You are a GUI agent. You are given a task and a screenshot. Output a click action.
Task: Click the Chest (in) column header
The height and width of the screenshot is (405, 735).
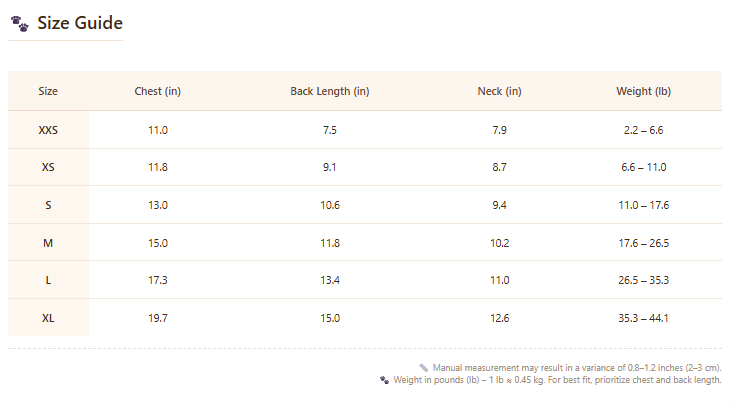158,91
